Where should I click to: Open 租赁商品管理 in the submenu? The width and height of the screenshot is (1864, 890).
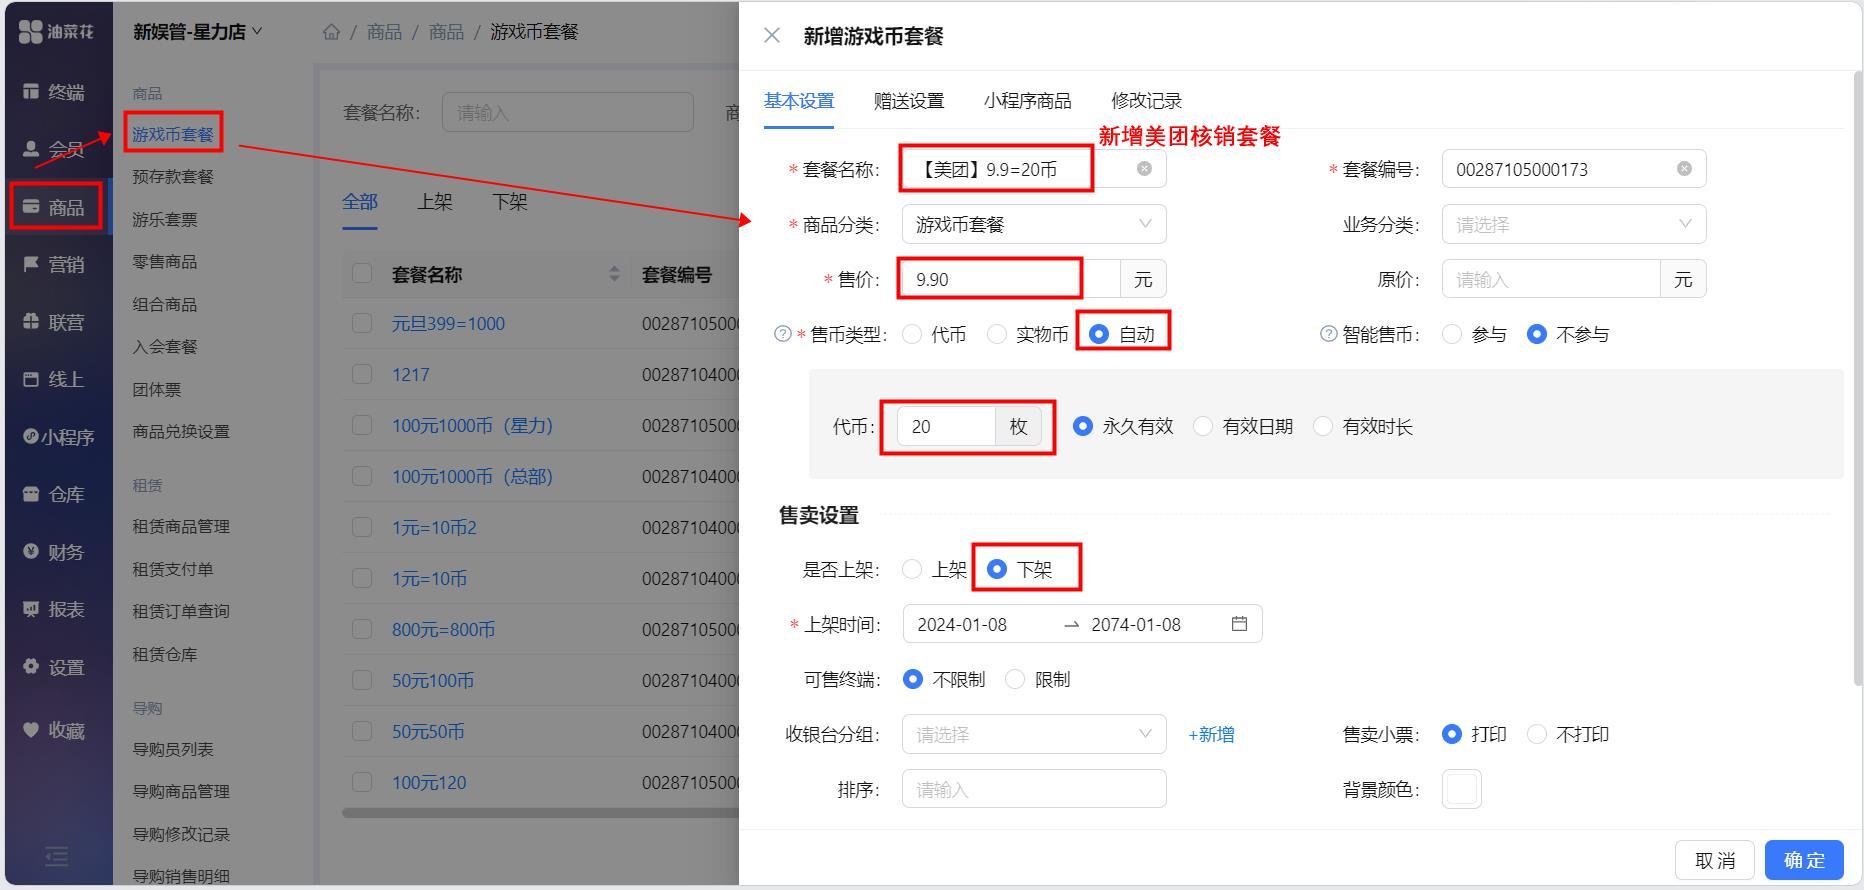(x=181, y=527)
